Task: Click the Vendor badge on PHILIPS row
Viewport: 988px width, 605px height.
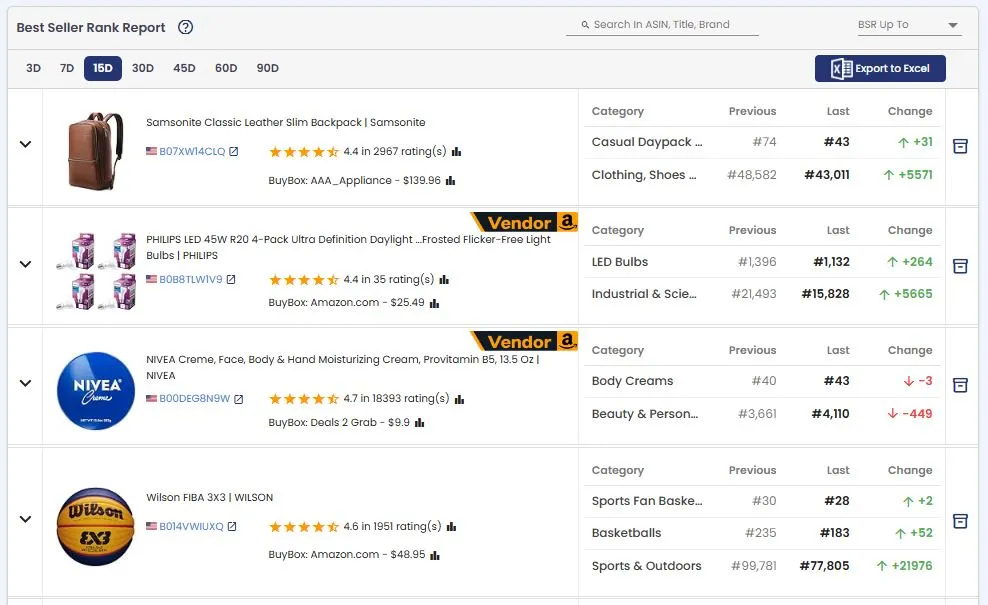Action: click(x=524, y=222)
